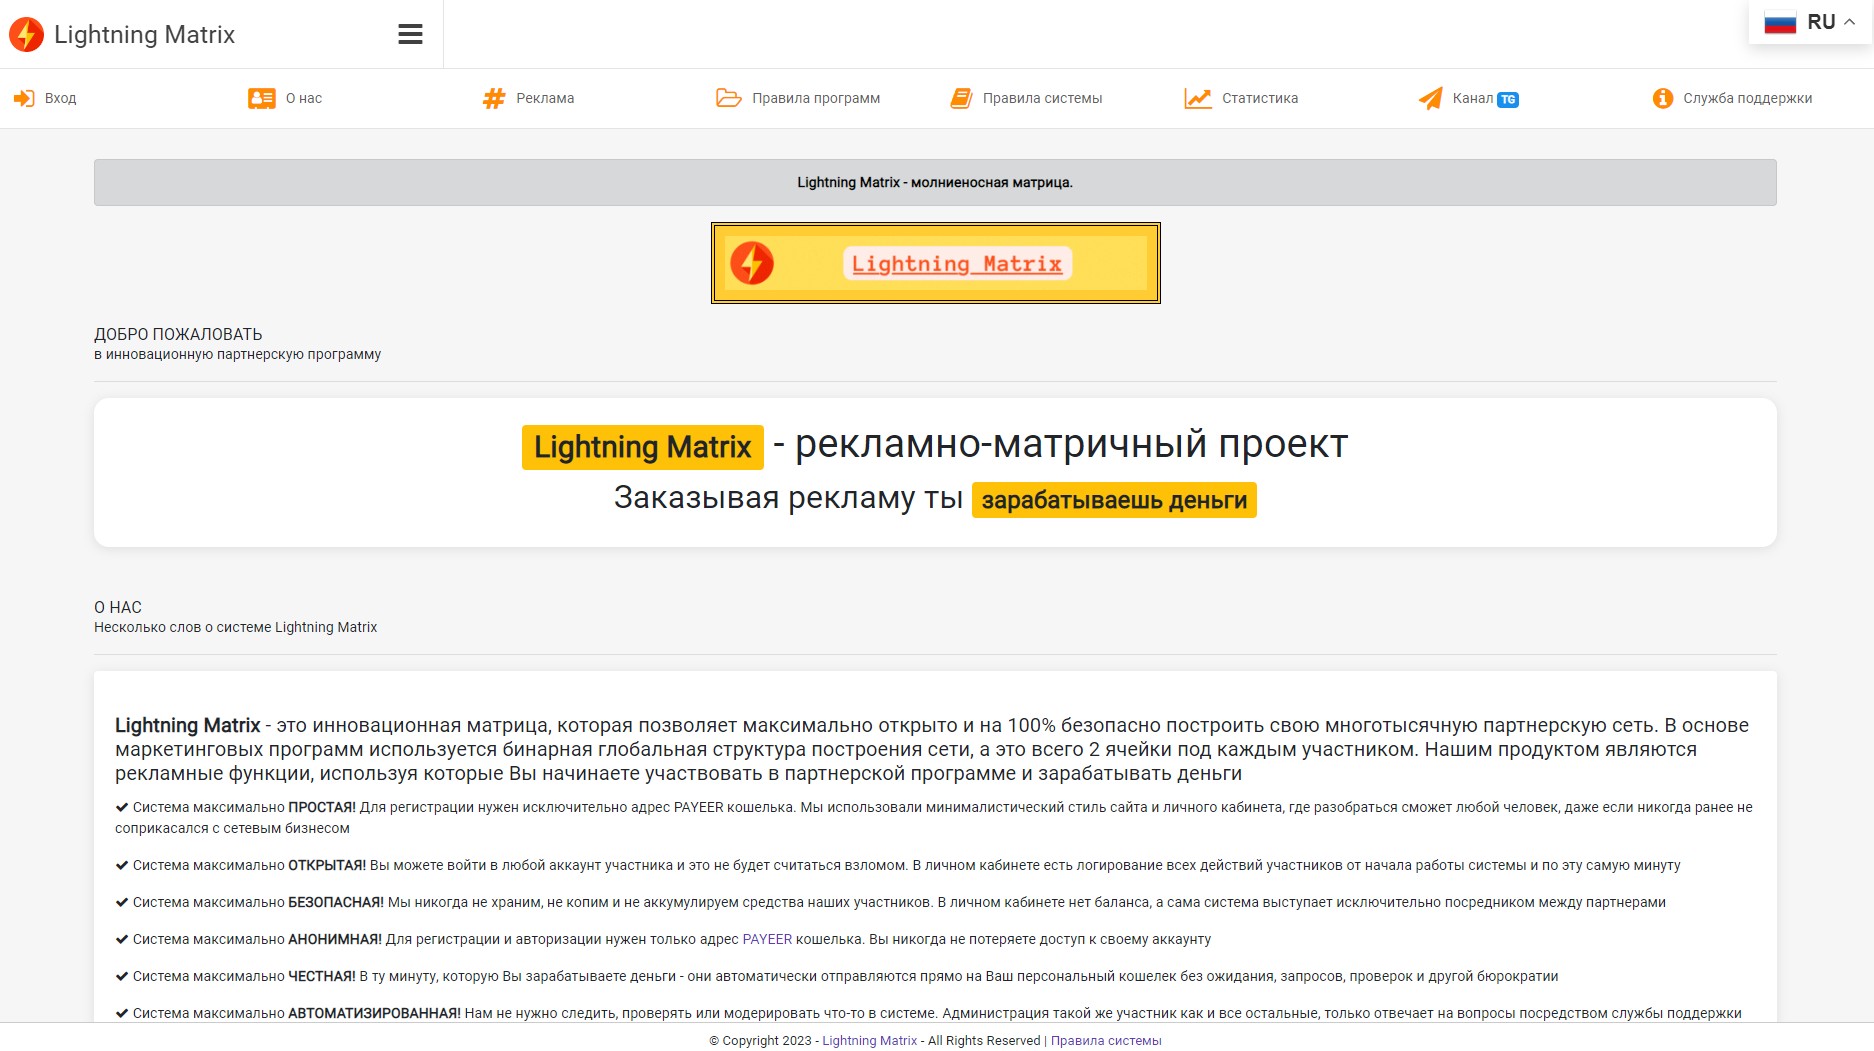Click the TG badge next to Канал
Viewport: 1874px width, 1051px height.
point(1508,99)
